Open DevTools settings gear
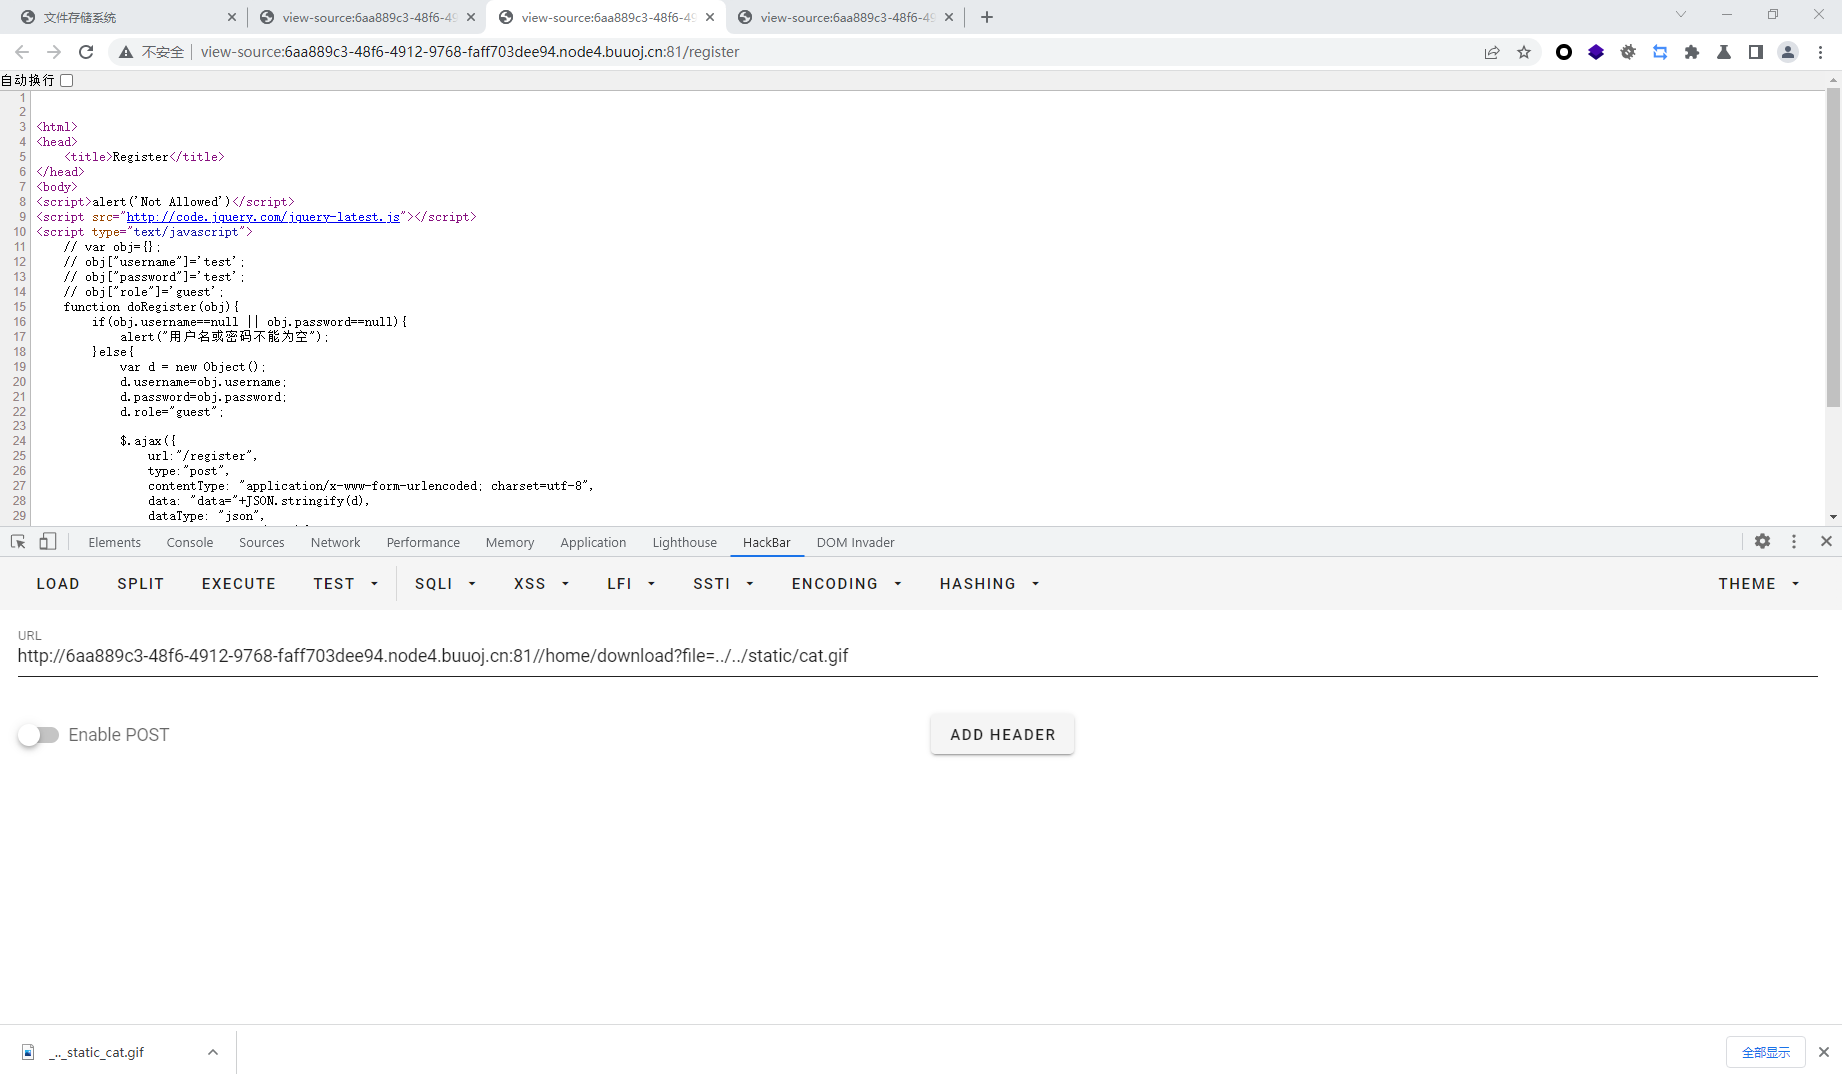The image size is (1842, 1080). (x=1762, y=541)
